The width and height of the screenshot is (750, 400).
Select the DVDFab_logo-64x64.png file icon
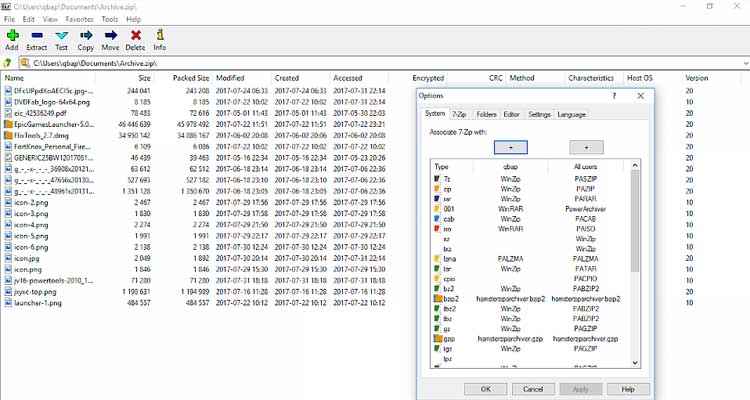pos(8,102)
